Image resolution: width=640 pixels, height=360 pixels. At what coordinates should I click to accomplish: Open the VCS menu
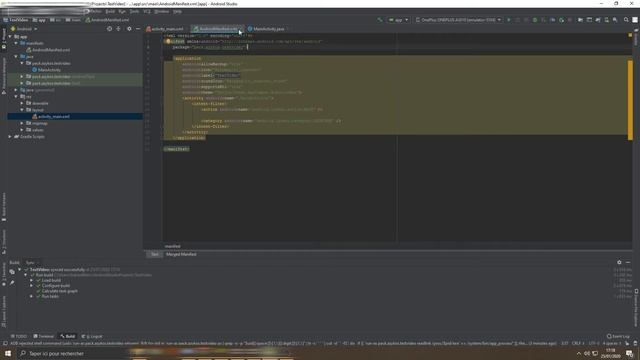(147, 11)
